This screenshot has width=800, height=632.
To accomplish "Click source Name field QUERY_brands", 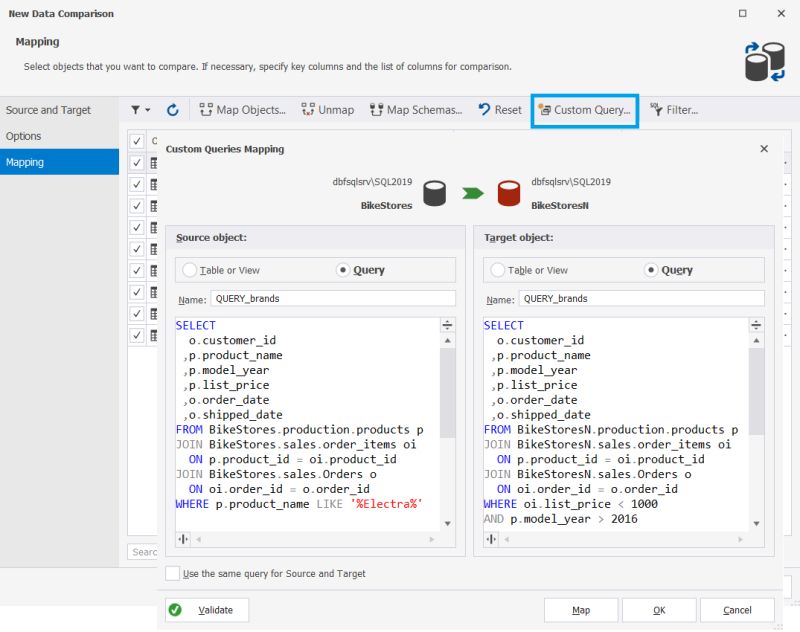I will (333, 298).
